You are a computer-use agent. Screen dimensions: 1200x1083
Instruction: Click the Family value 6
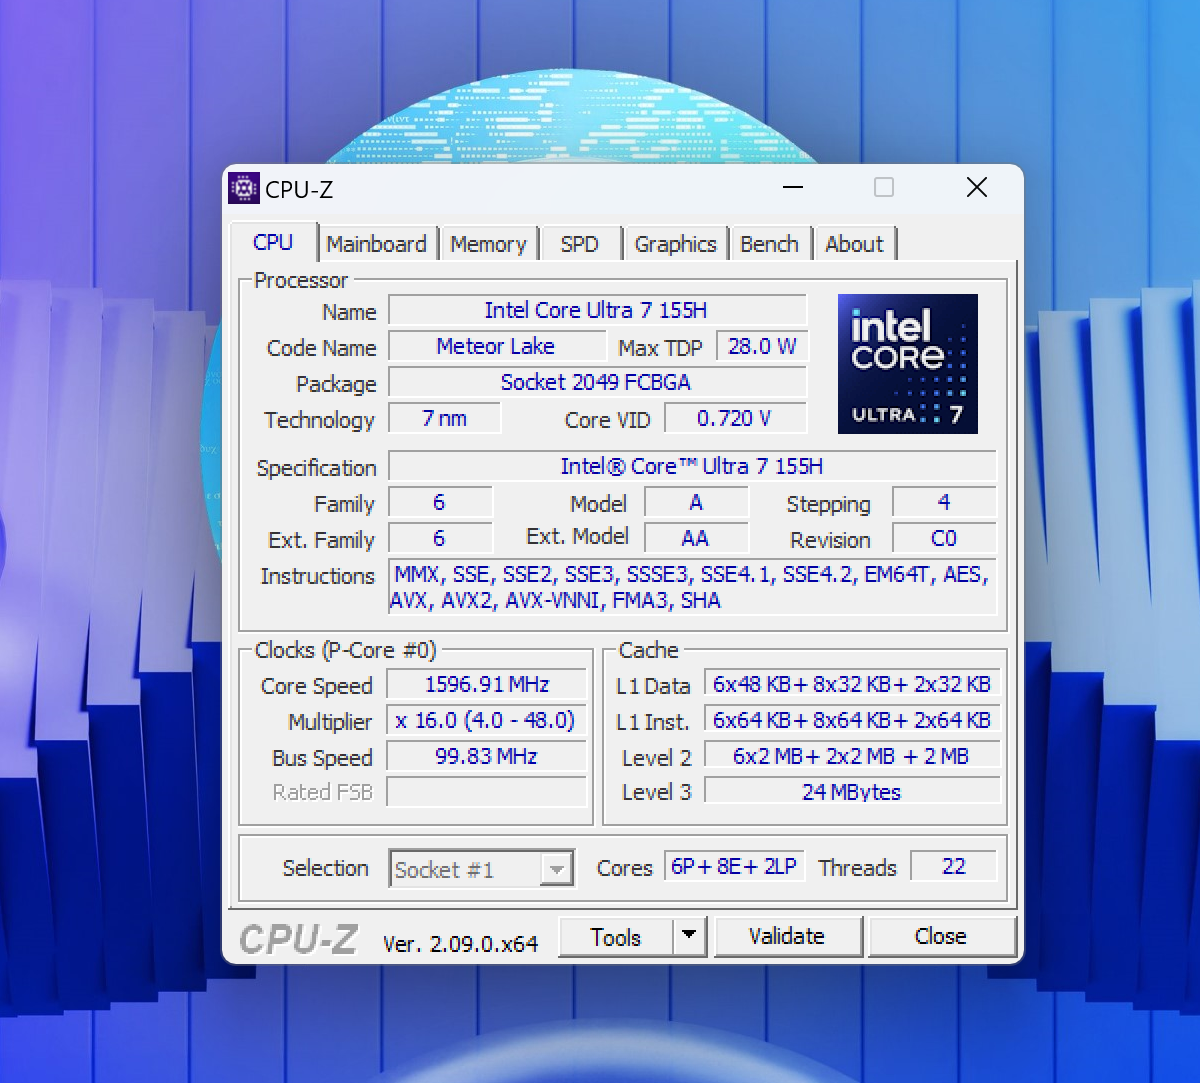tap(440, 502)
